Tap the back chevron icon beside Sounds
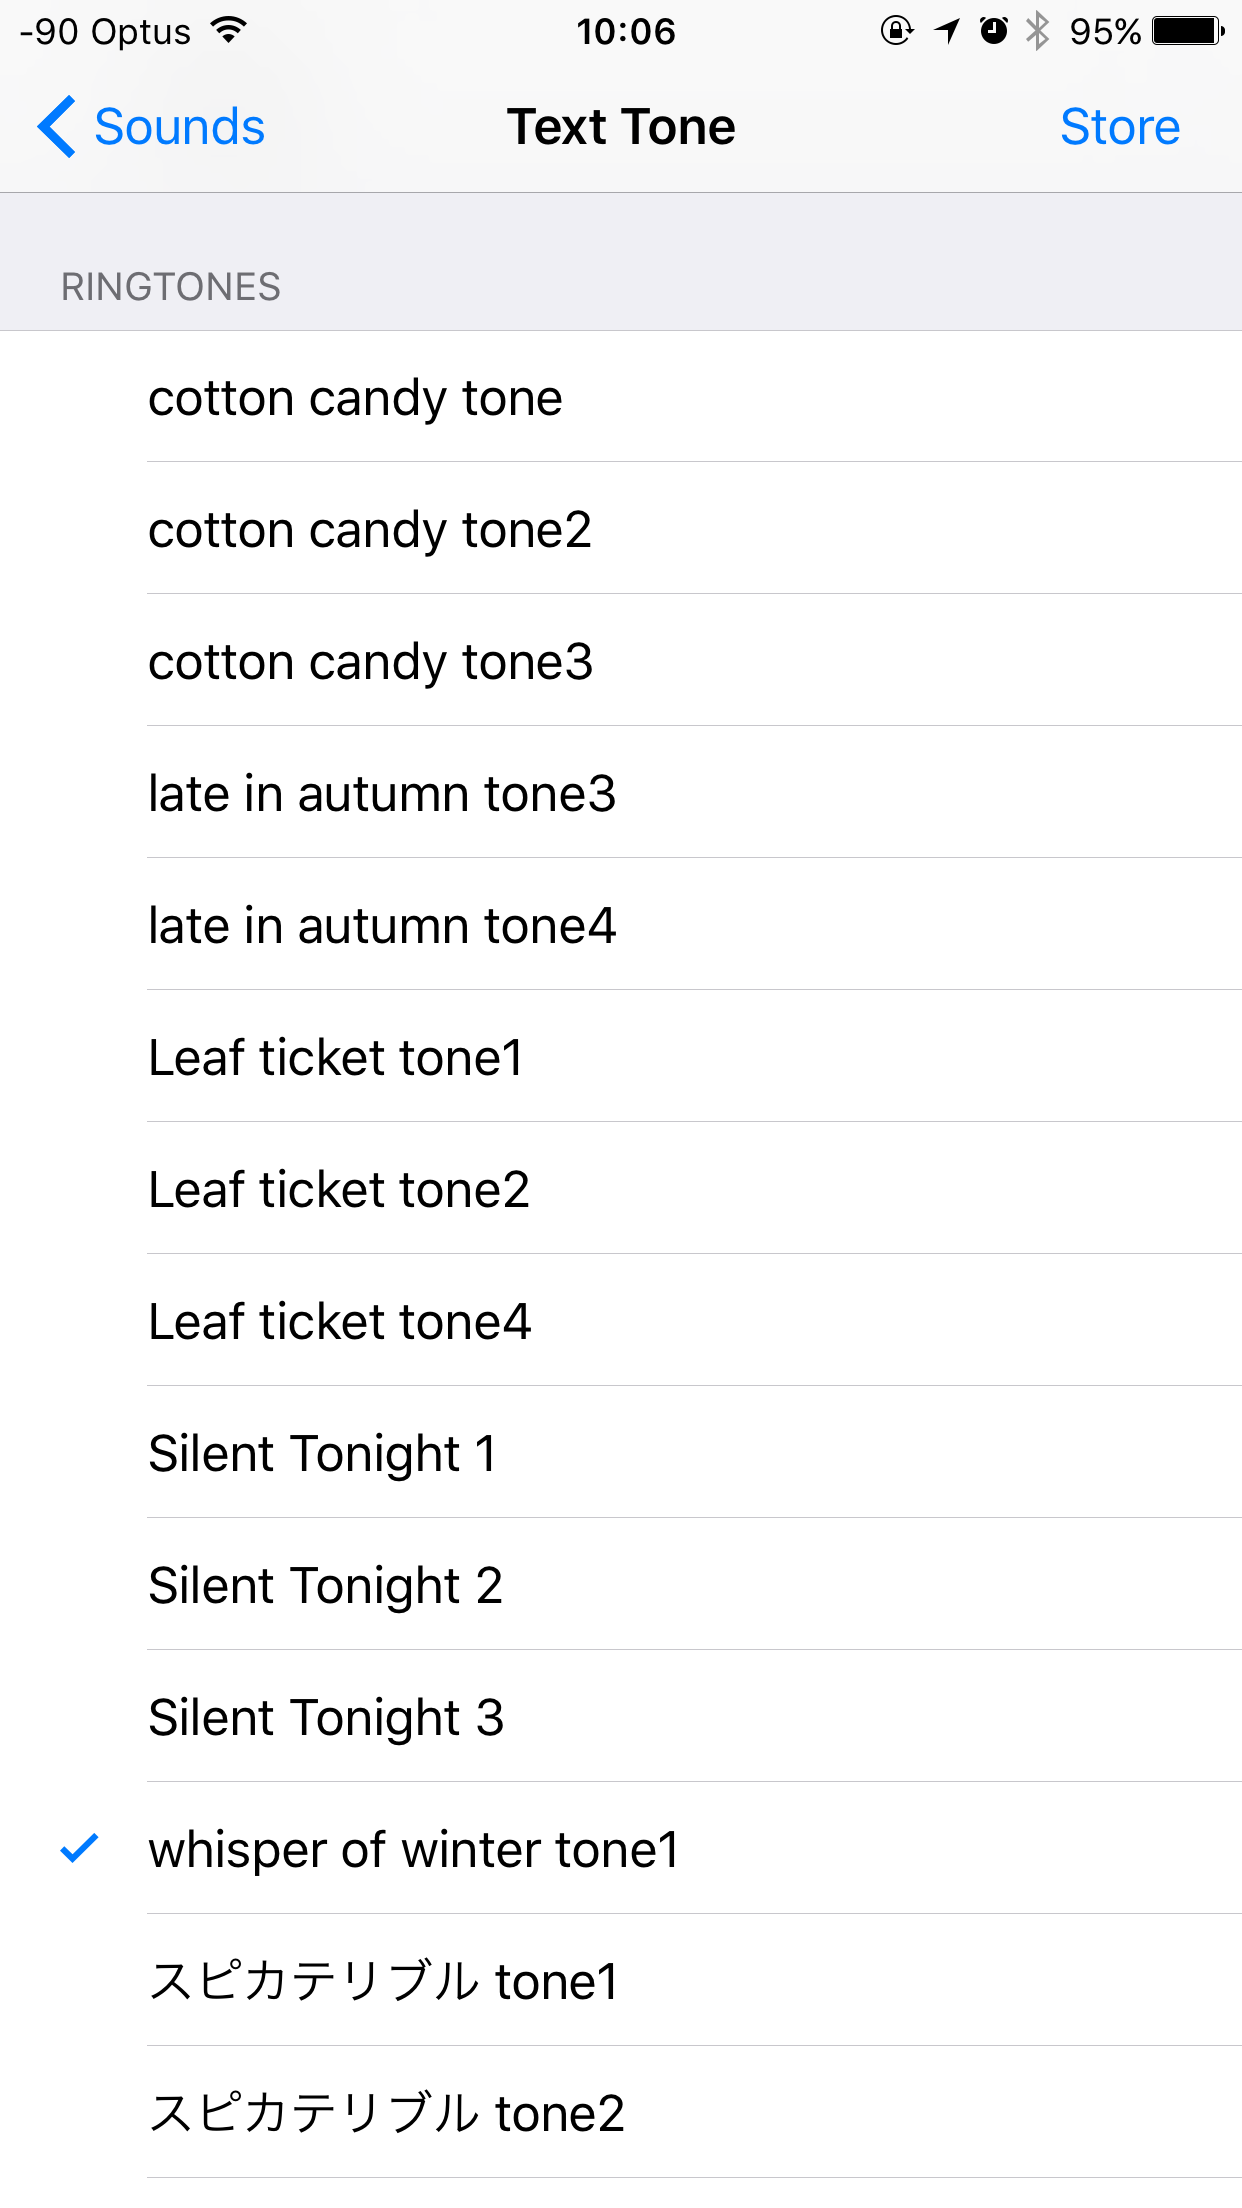 point(57,127)
